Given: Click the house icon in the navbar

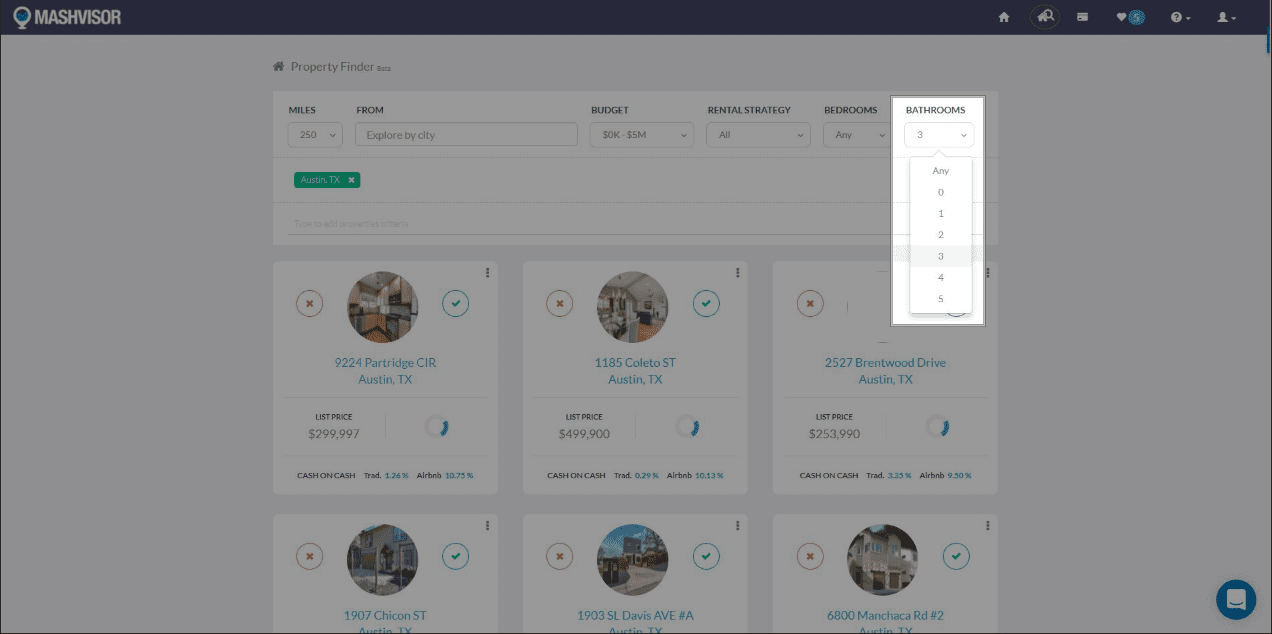Looking at the screenshot, I should pos(1003,17).
